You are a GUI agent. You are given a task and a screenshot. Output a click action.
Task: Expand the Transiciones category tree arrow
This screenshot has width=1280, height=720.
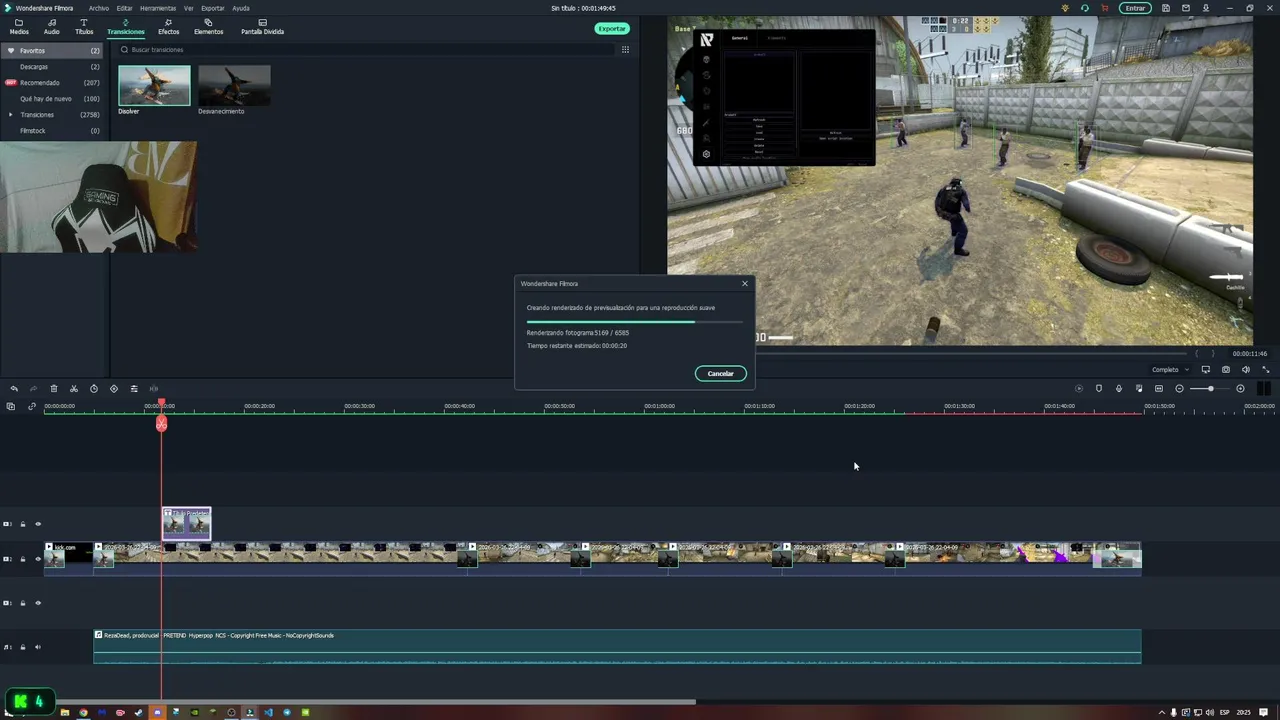point(11,115)
